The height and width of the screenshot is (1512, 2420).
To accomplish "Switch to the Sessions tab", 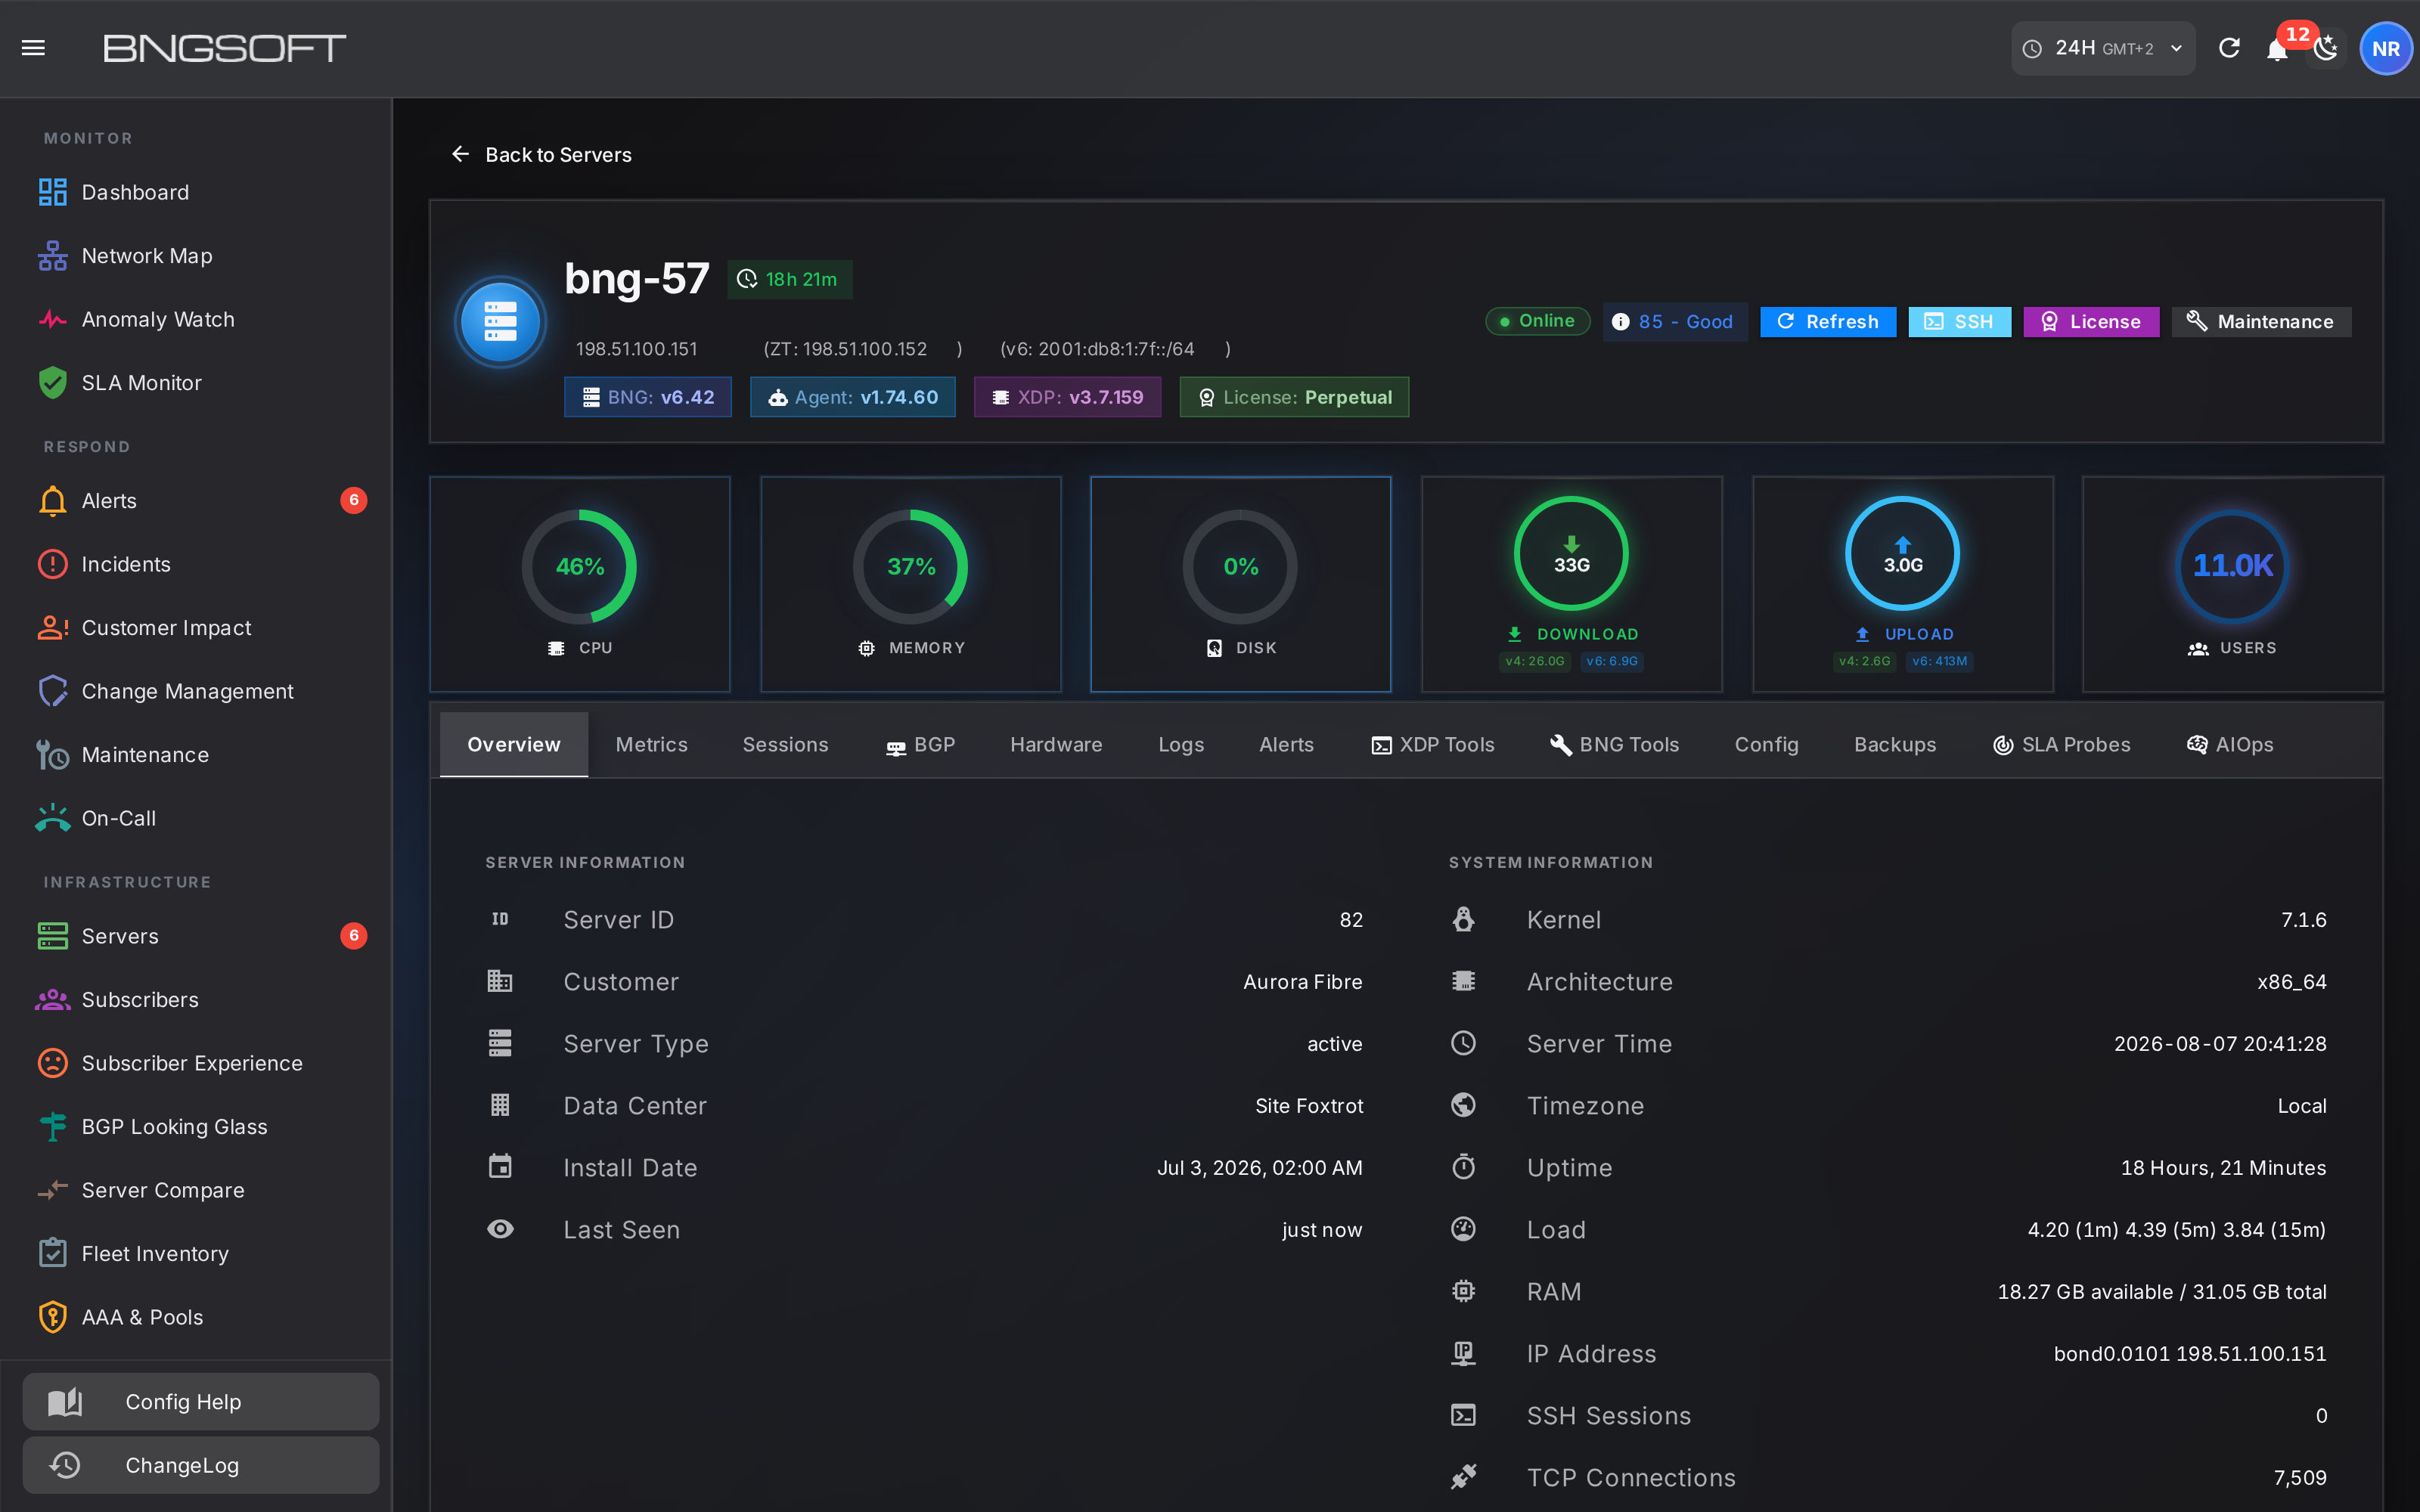I will pos(785,745).
